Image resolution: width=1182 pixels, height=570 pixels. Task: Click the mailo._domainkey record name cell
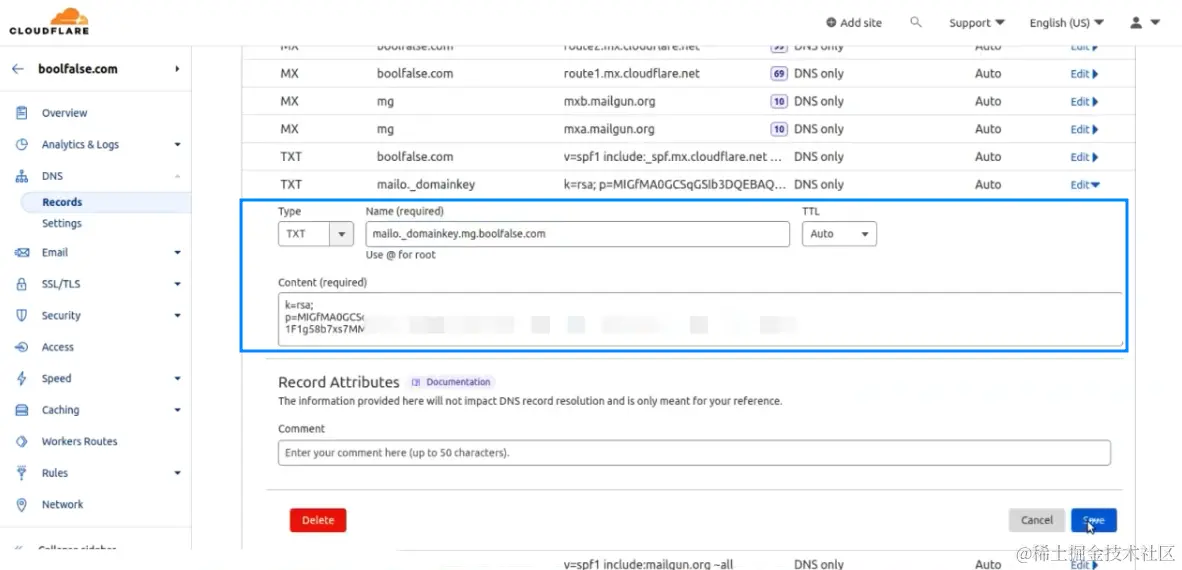pyautogui.click(x=426, y=185)
